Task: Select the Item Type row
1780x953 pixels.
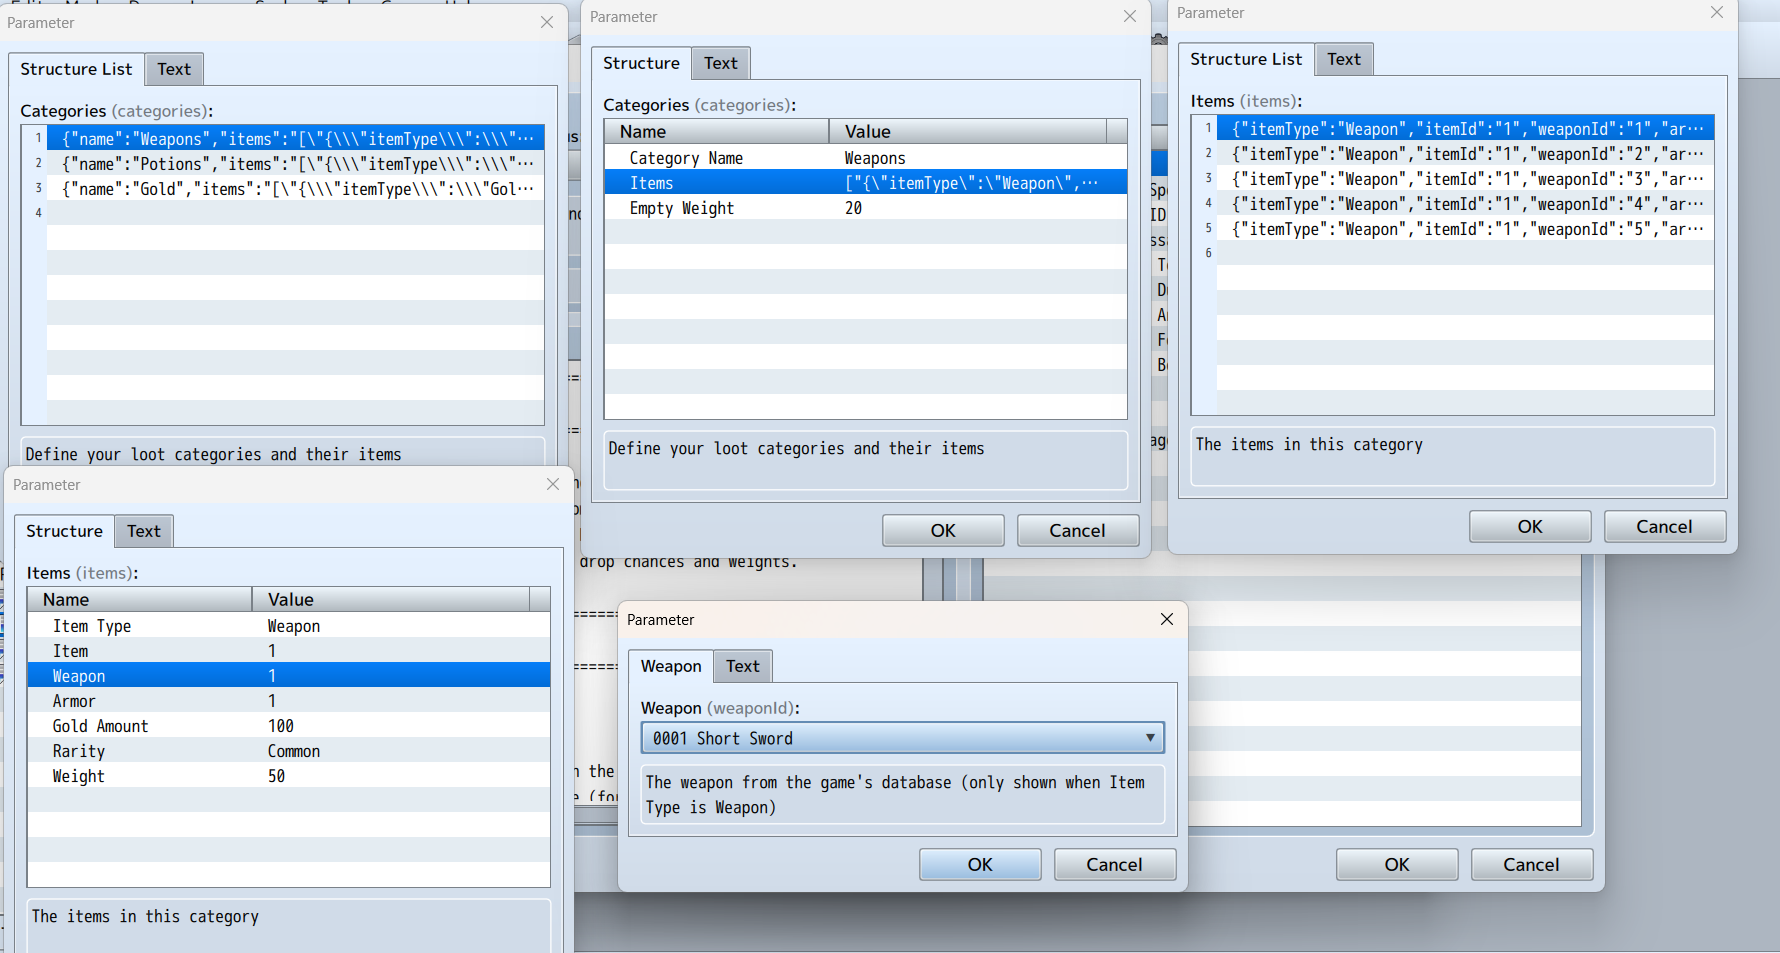Action: coord(289,626)
